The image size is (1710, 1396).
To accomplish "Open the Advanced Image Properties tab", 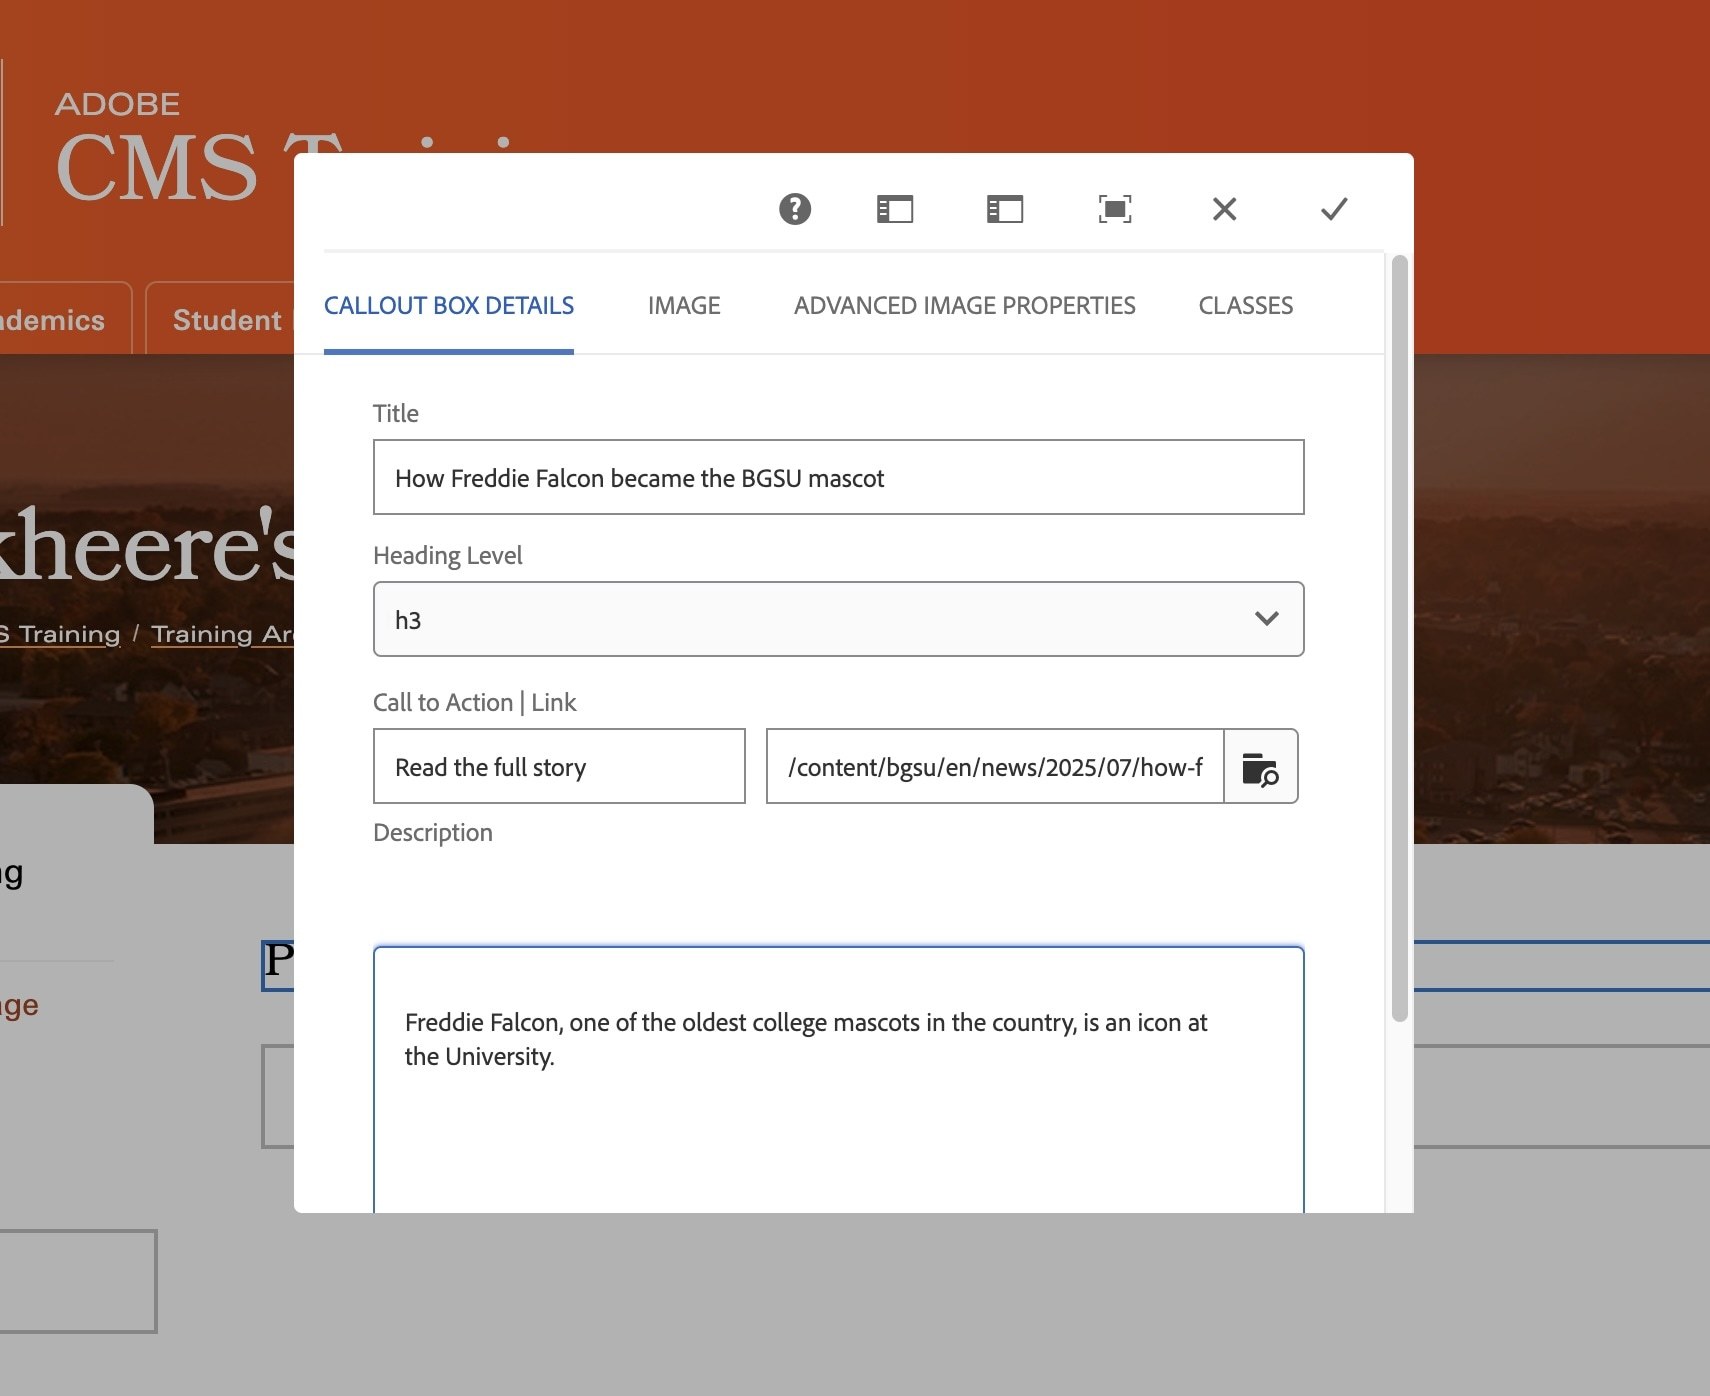I will (x=965, y=306).
